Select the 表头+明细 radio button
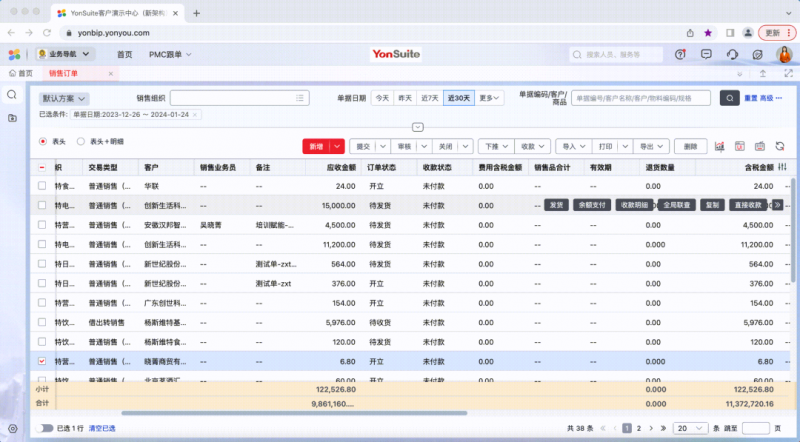The width and height of the screenshot is (800, 442). (x=81, y=141)
